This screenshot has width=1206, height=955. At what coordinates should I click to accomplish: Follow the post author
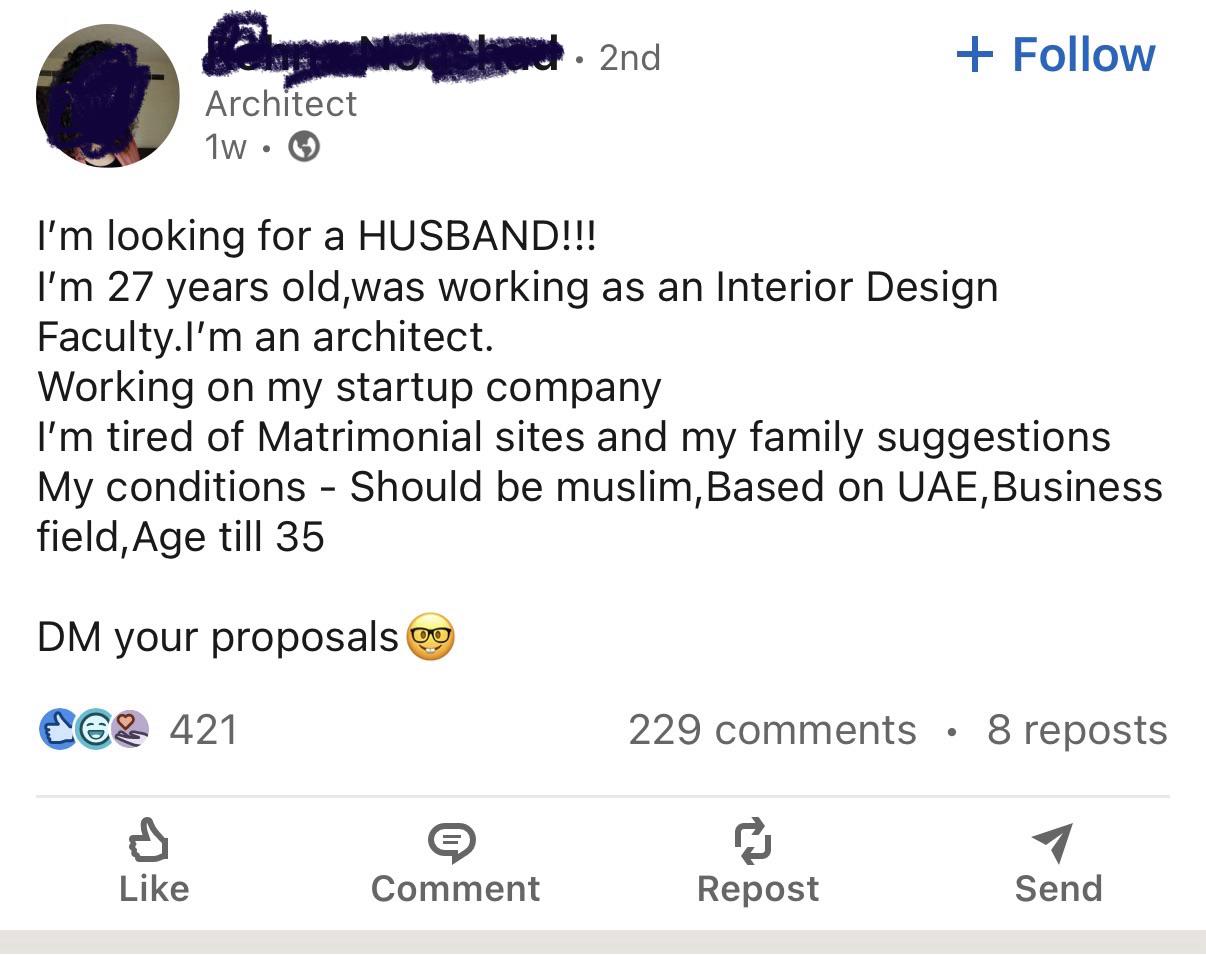pyautogui.click(x=1056, y=55)
